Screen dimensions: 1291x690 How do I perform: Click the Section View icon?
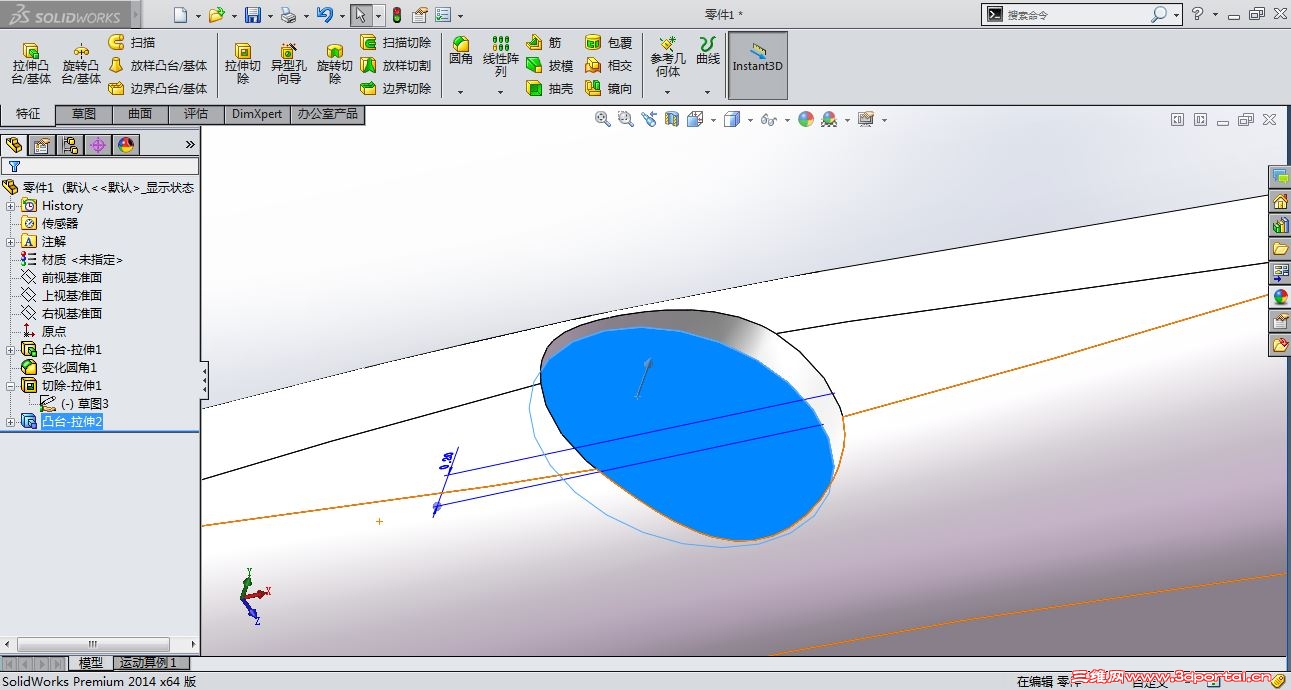coord(671,119)
